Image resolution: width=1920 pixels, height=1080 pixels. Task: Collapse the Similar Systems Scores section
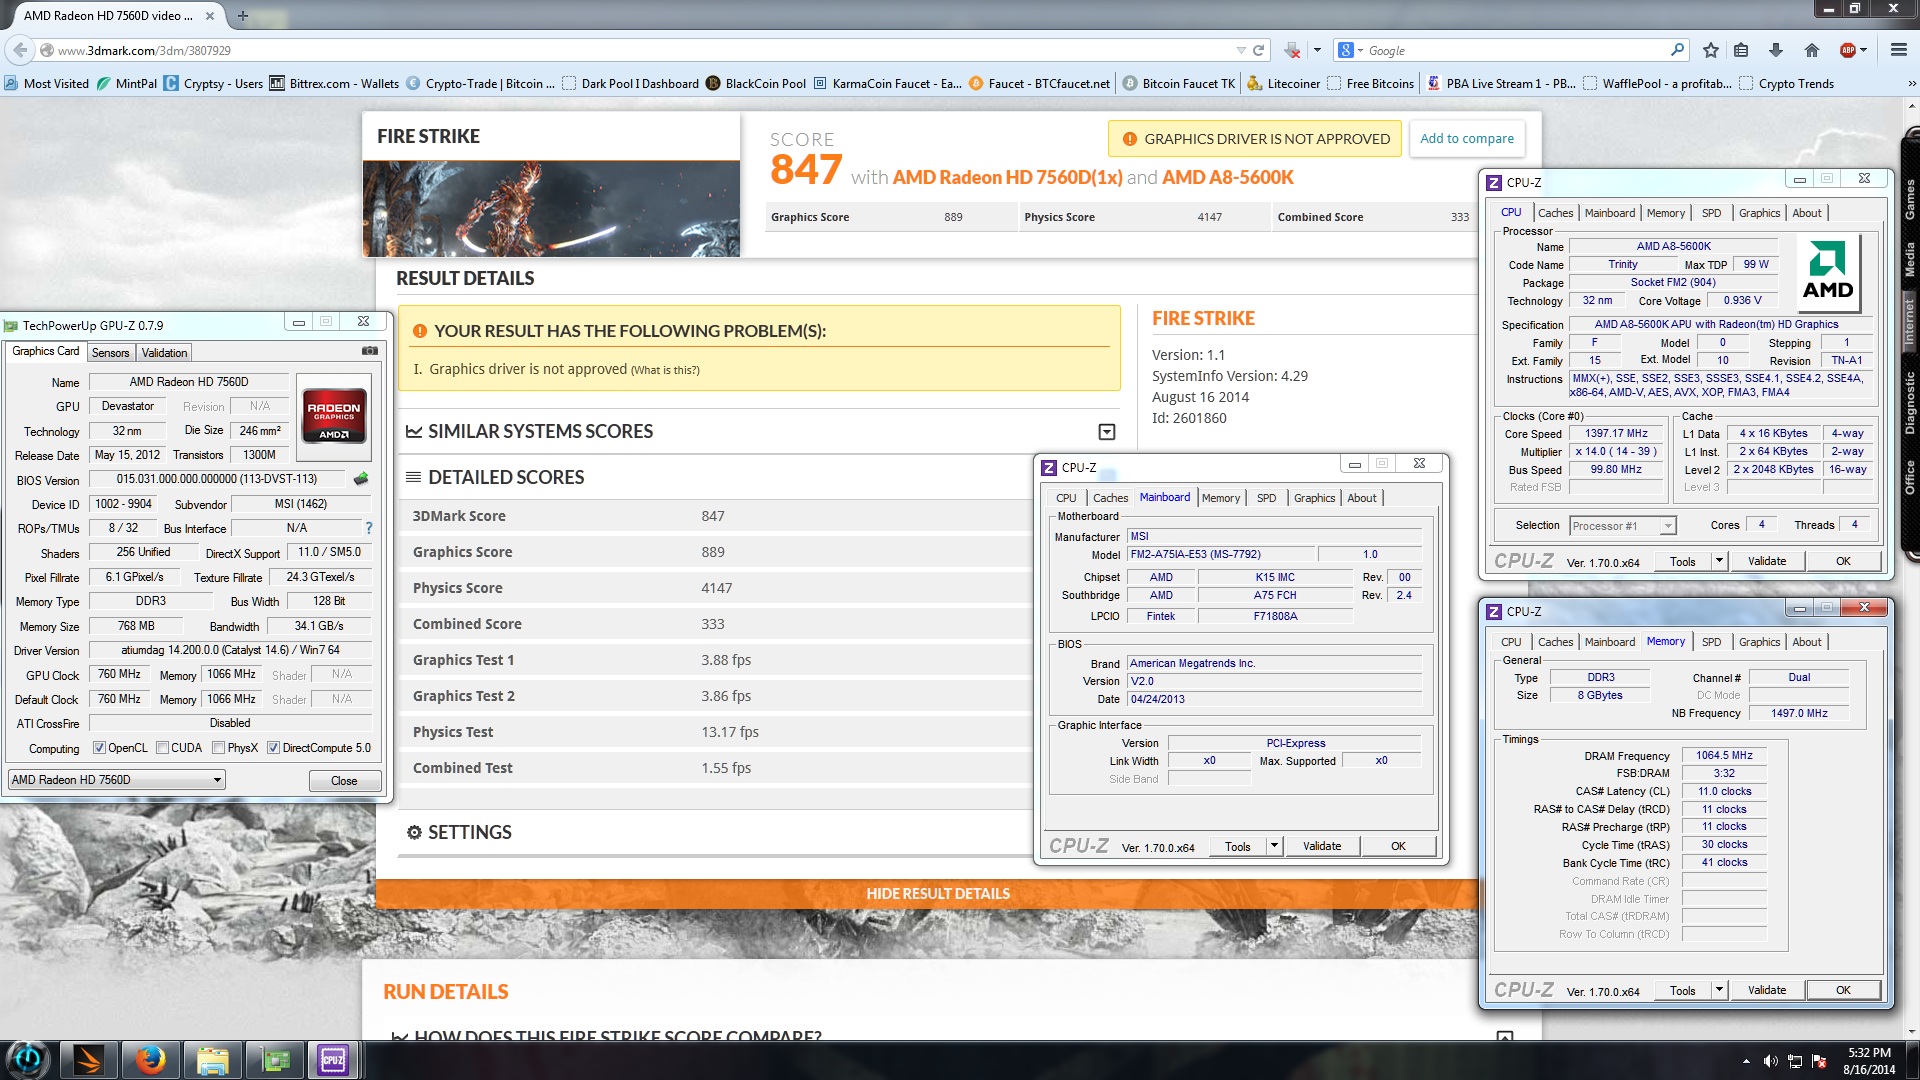click(x=1107, y=432)
